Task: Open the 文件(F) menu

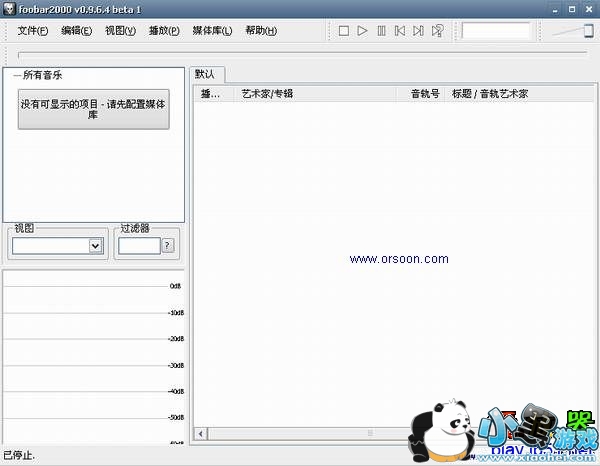Action: pyautogui.click(x=33, y=31)
